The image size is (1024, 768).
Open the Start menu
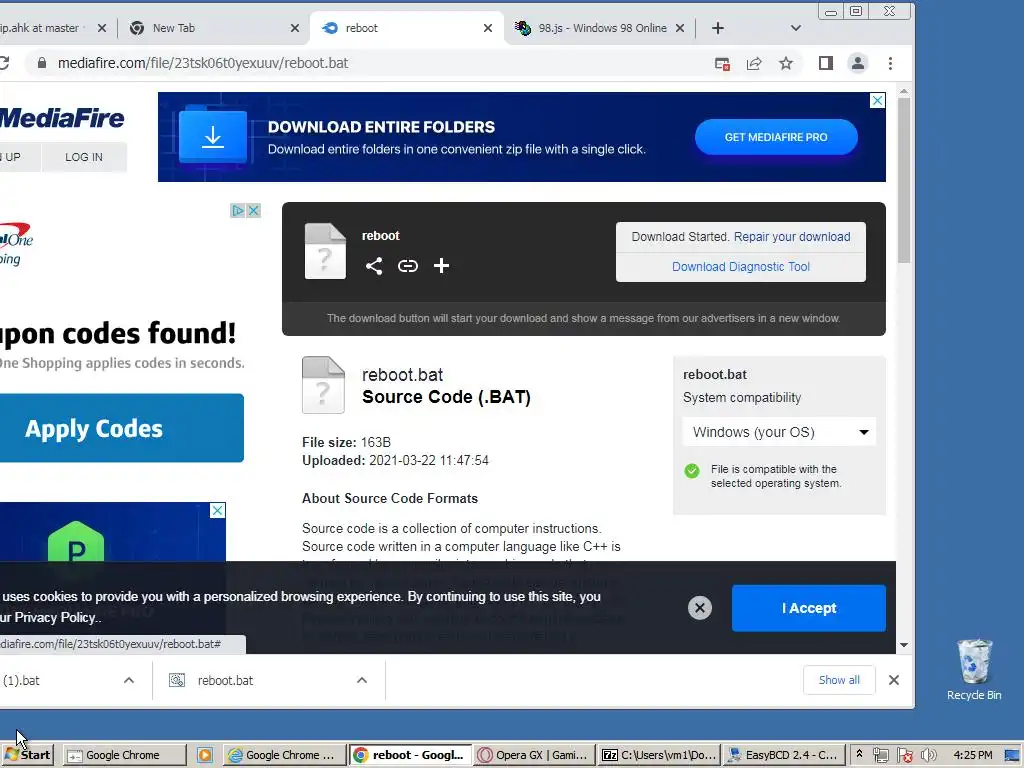click(27, 755)
